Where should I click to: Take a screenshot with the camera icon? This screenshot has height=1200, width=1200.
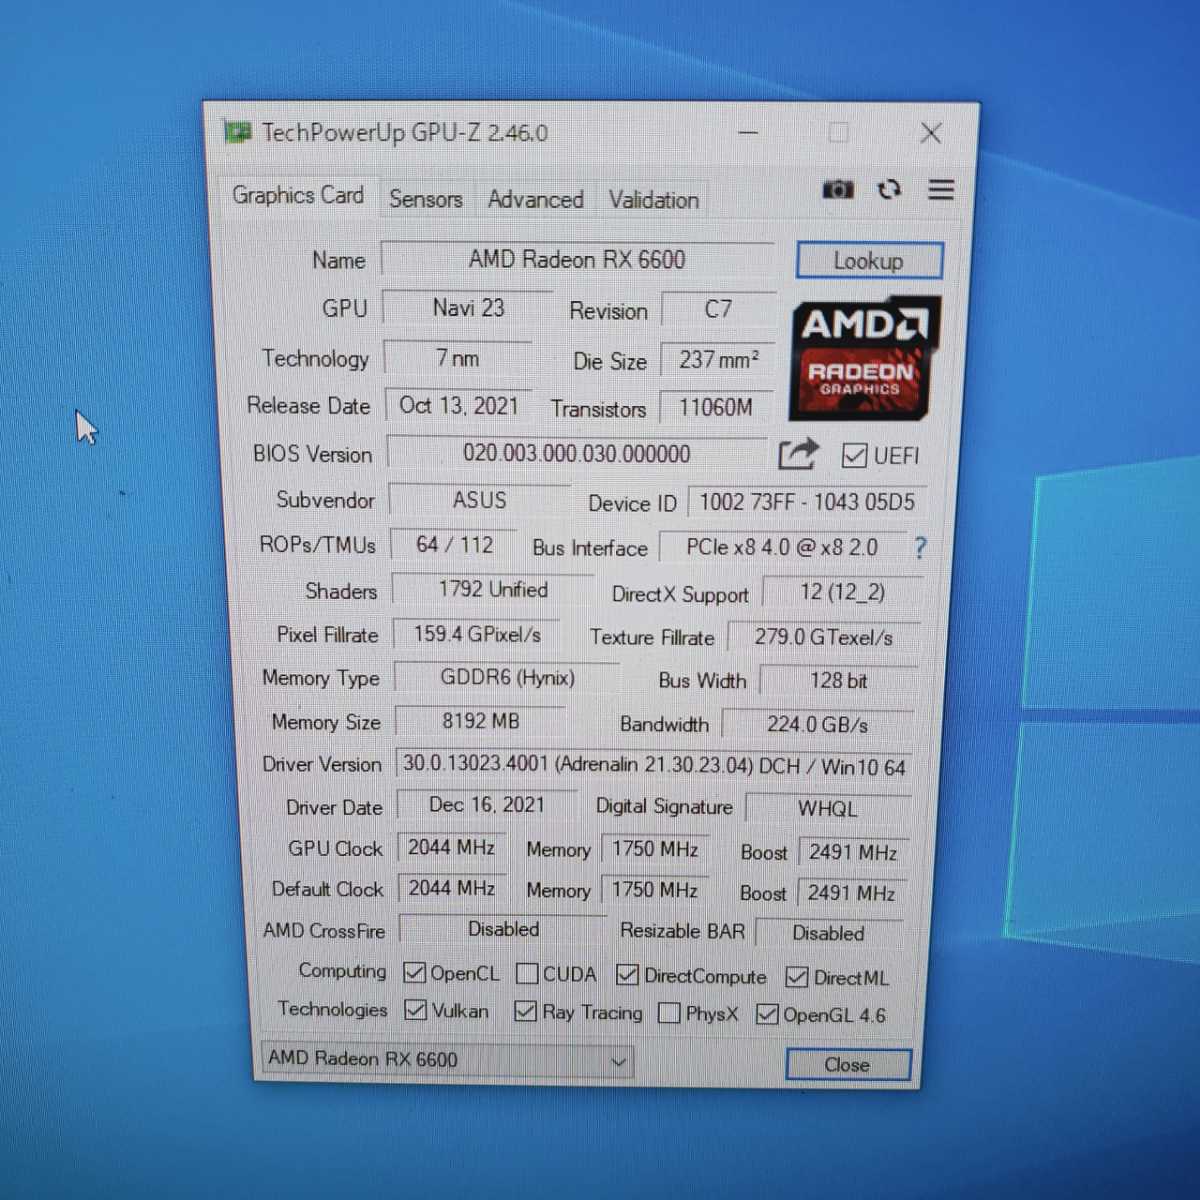click(838, 189)
